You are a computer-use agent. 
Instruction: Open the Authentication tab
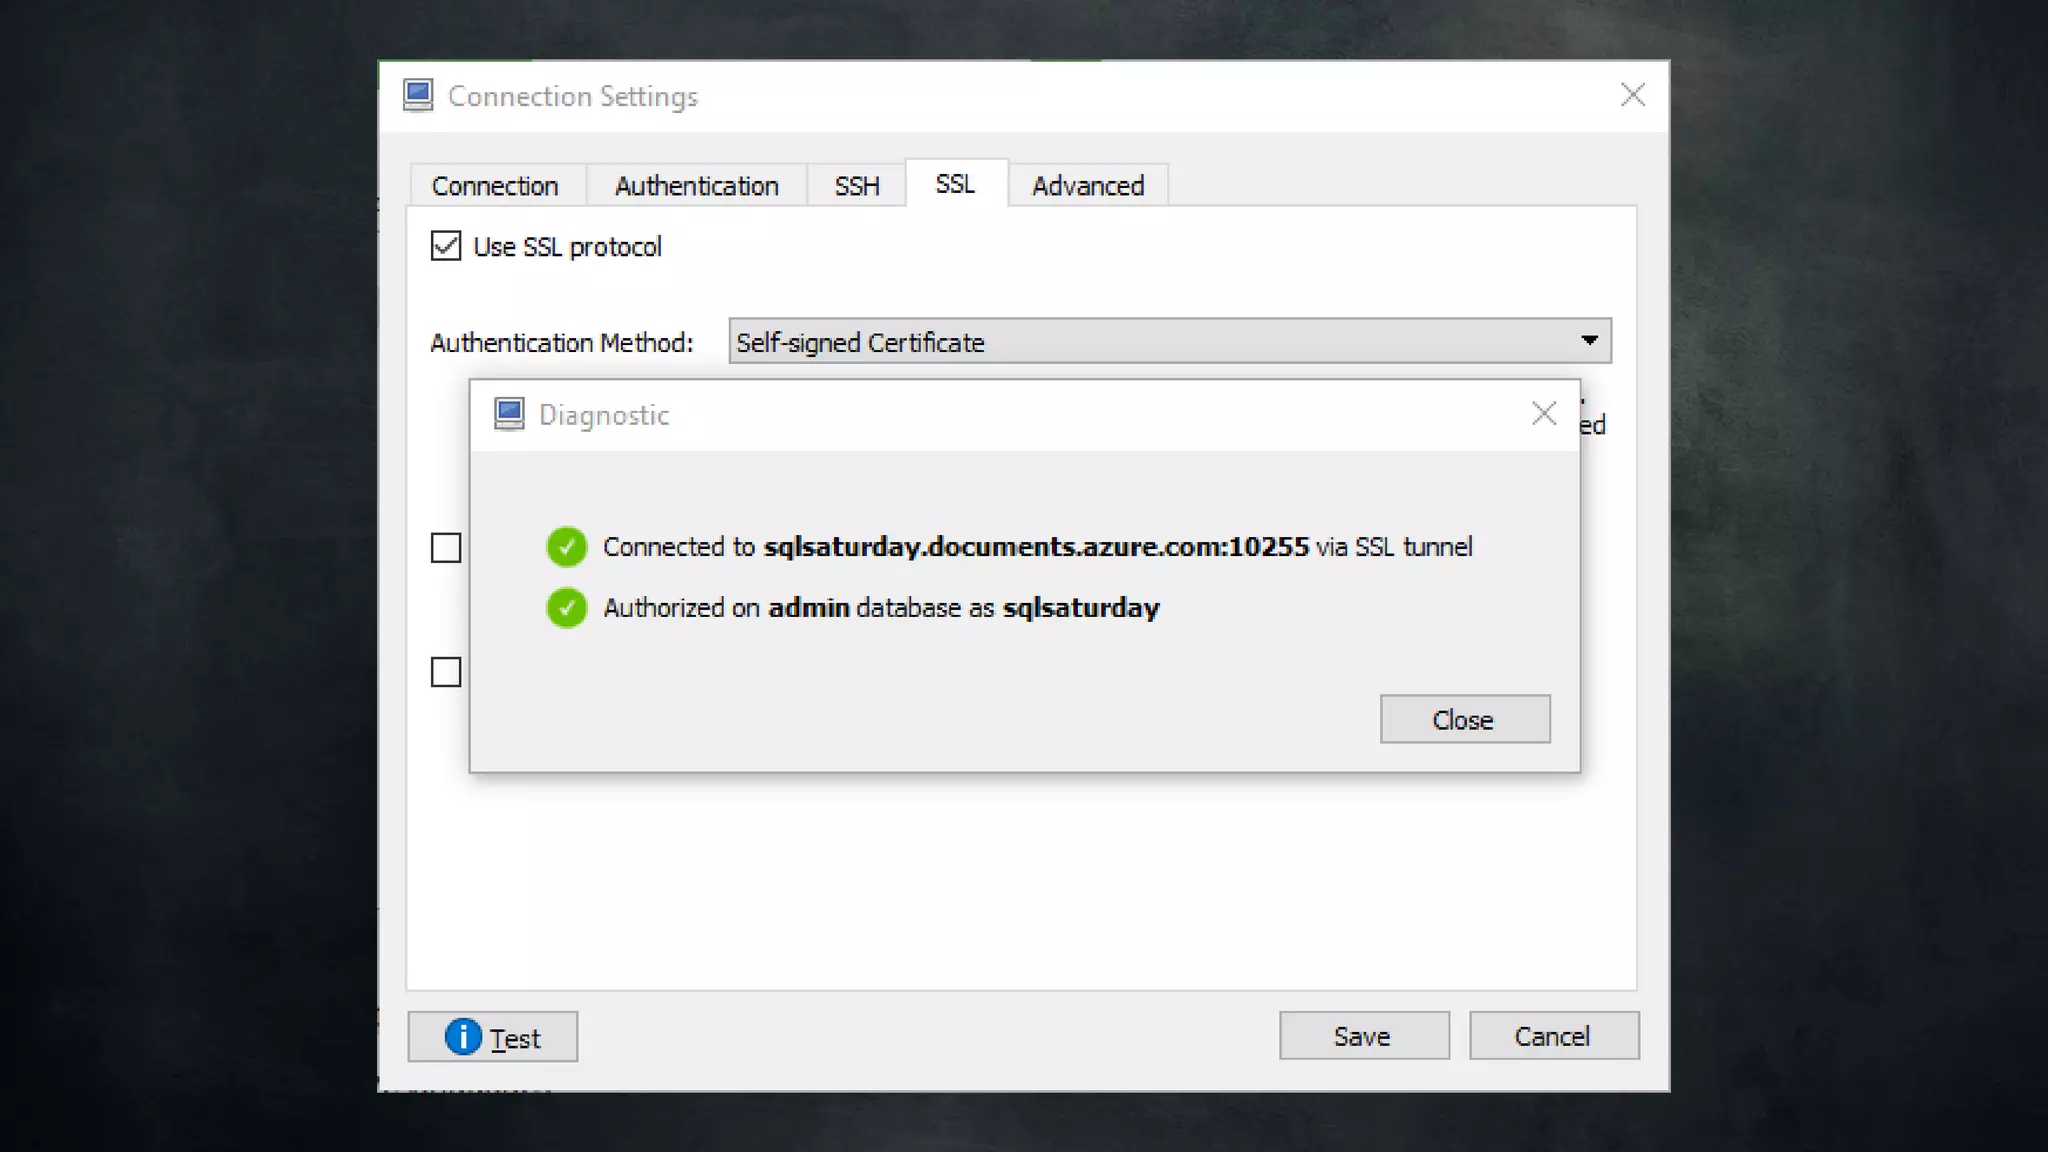point(696,186)
